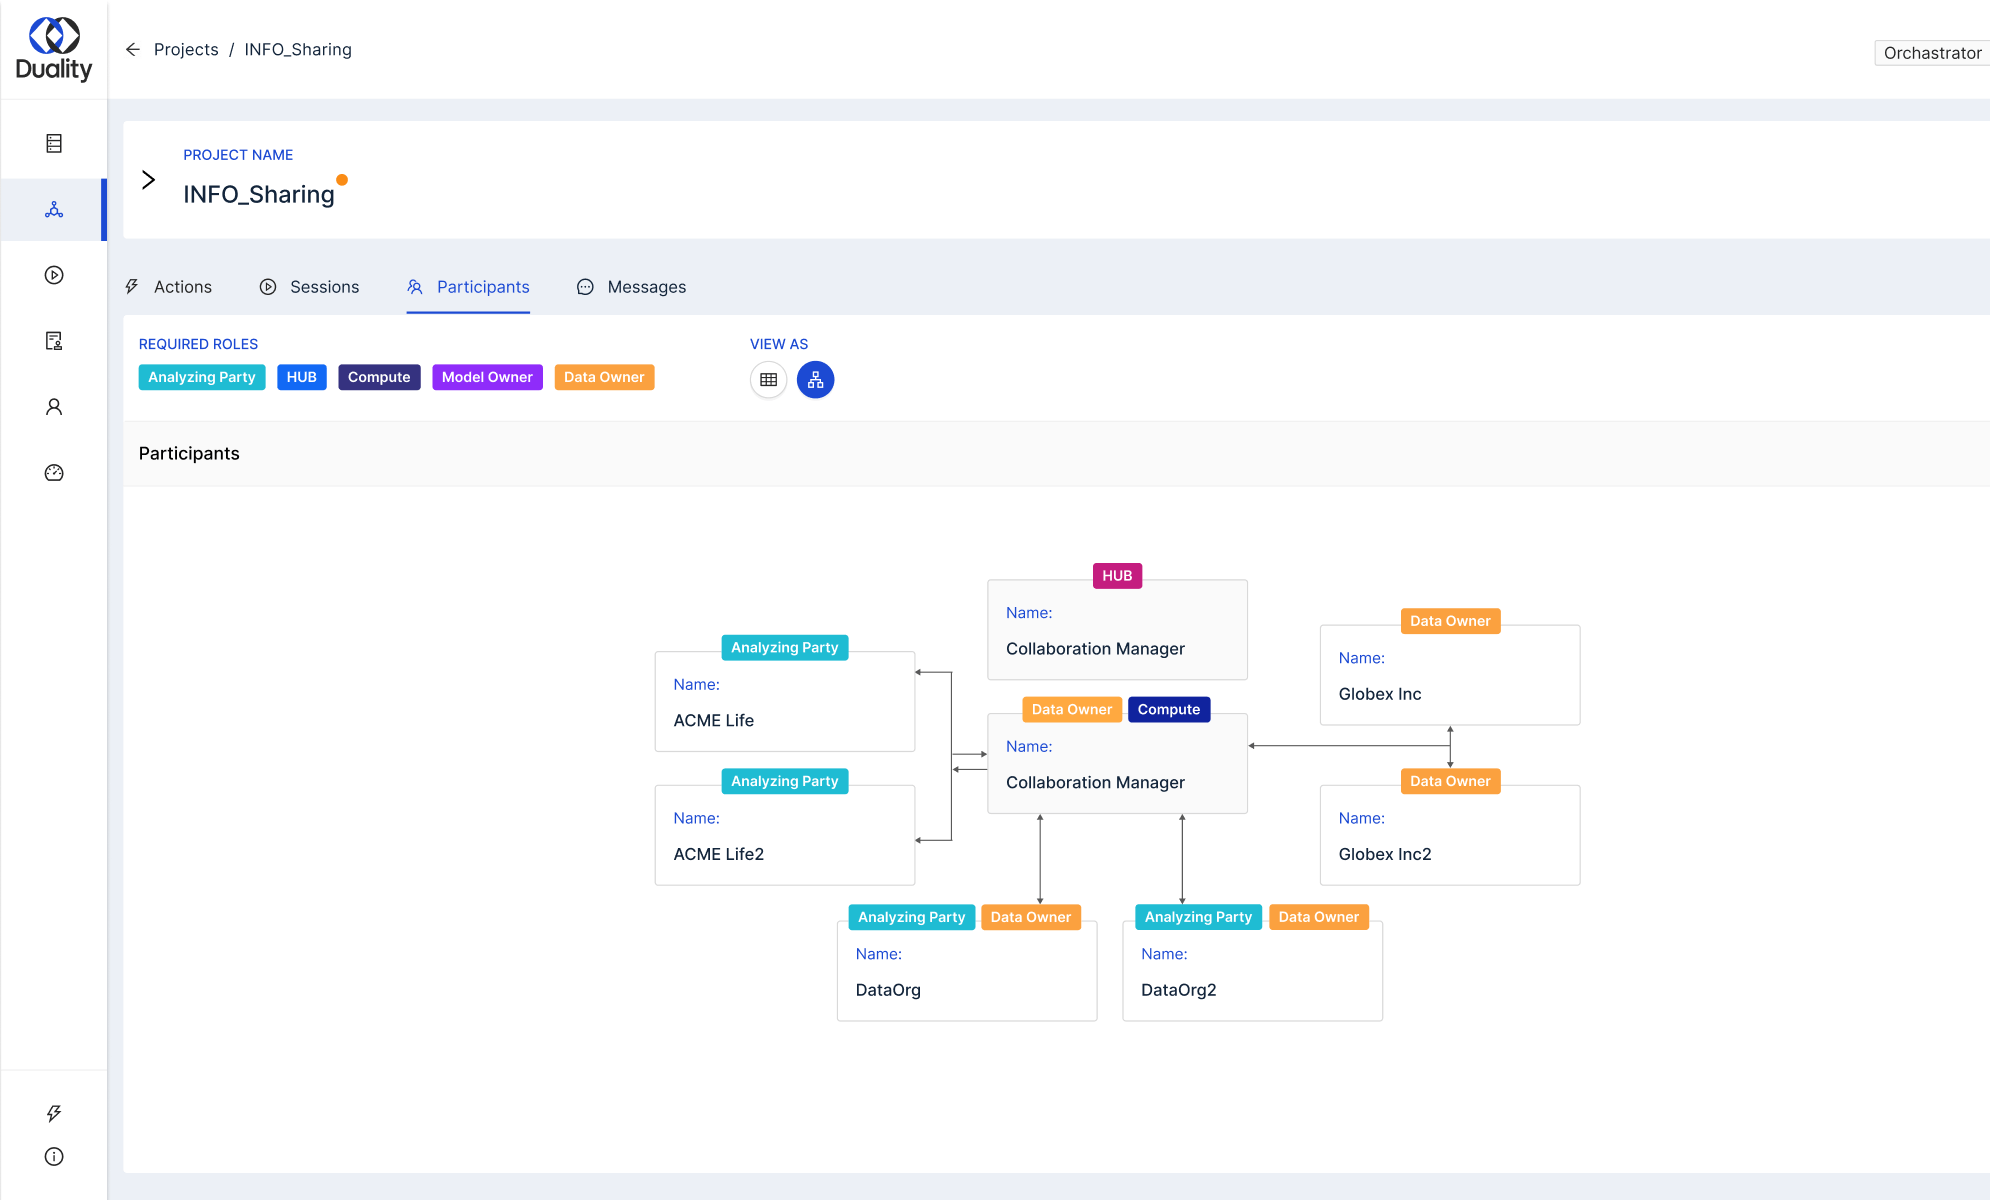
Task: Click the Duality logo
Action: tap(54, 49)
